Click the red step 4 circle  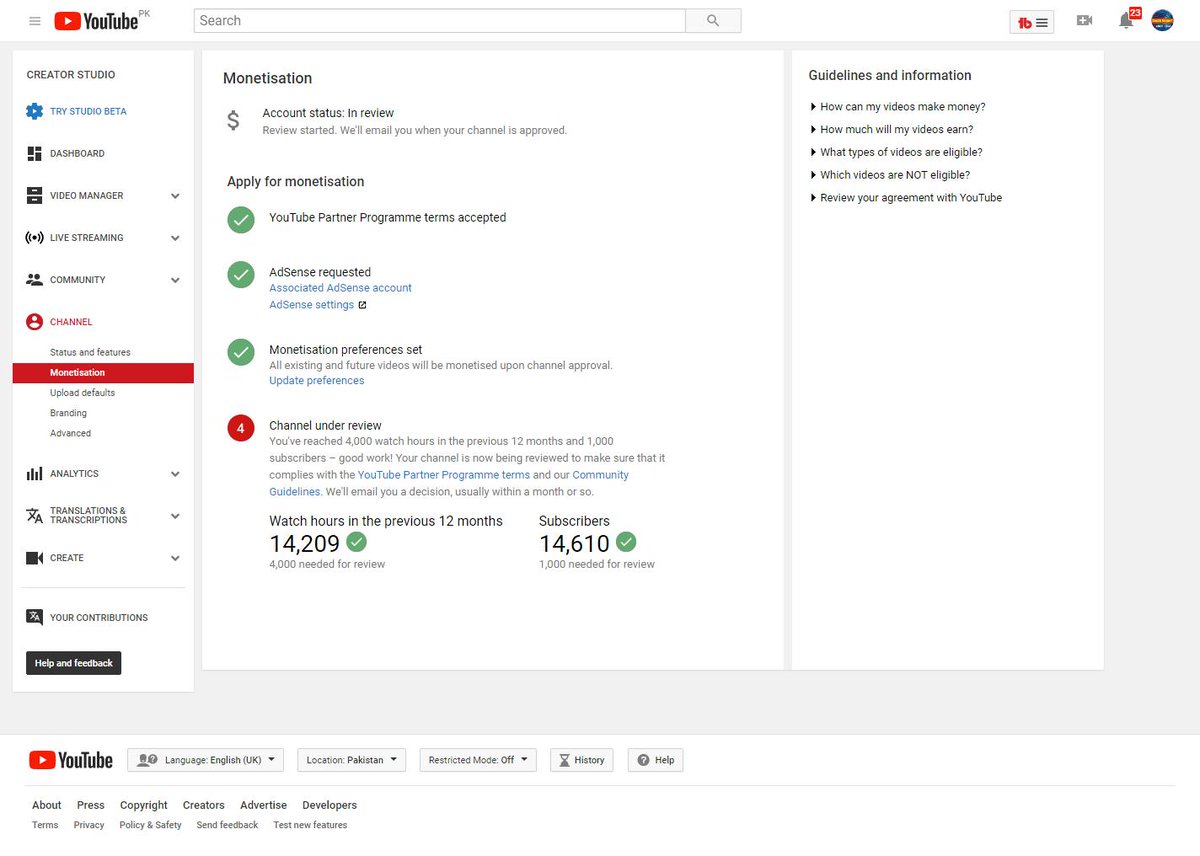point(241,428)
